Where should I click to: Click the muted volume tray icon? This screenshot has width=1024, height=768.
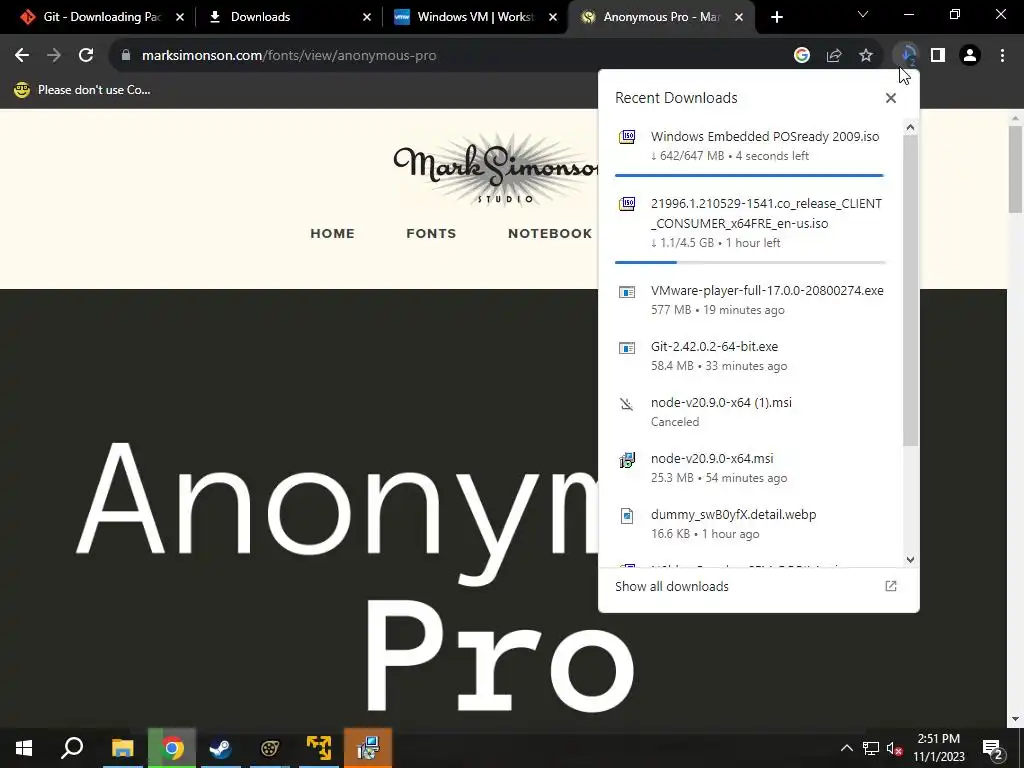coord(894,748)
